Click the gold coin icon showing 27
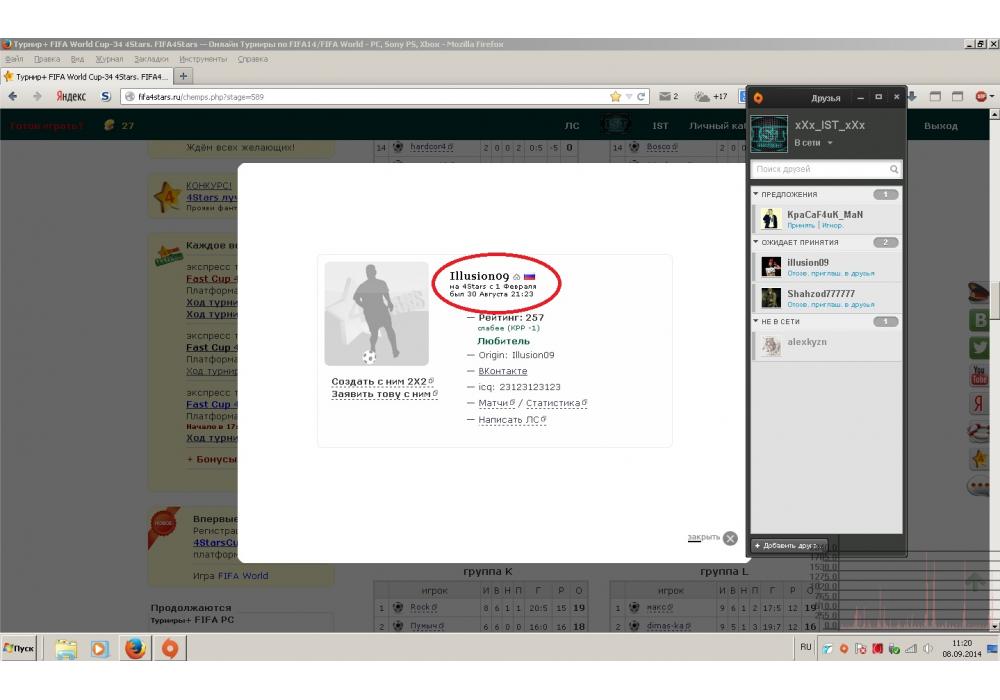 pyautogui.click(x=109, y=125)
